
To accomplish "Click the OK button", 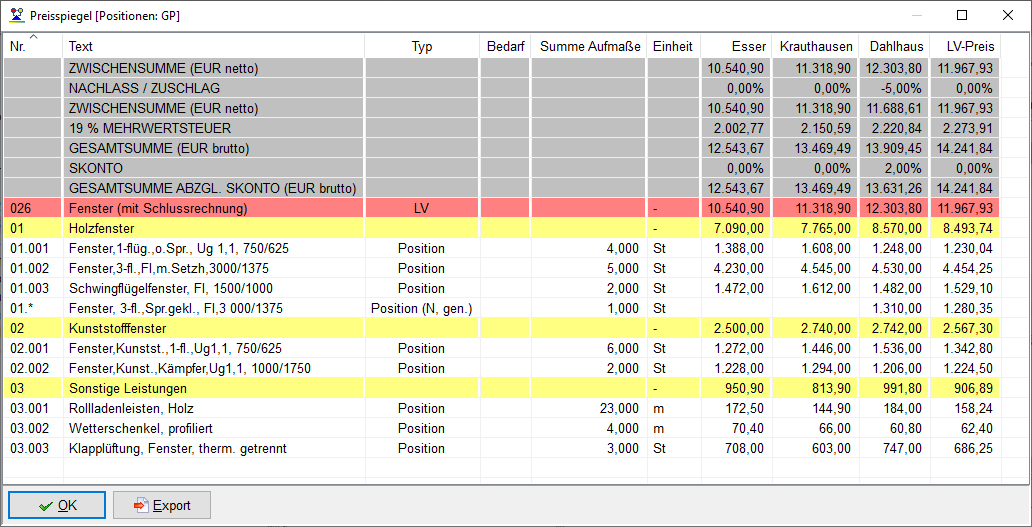I will 56,505.
